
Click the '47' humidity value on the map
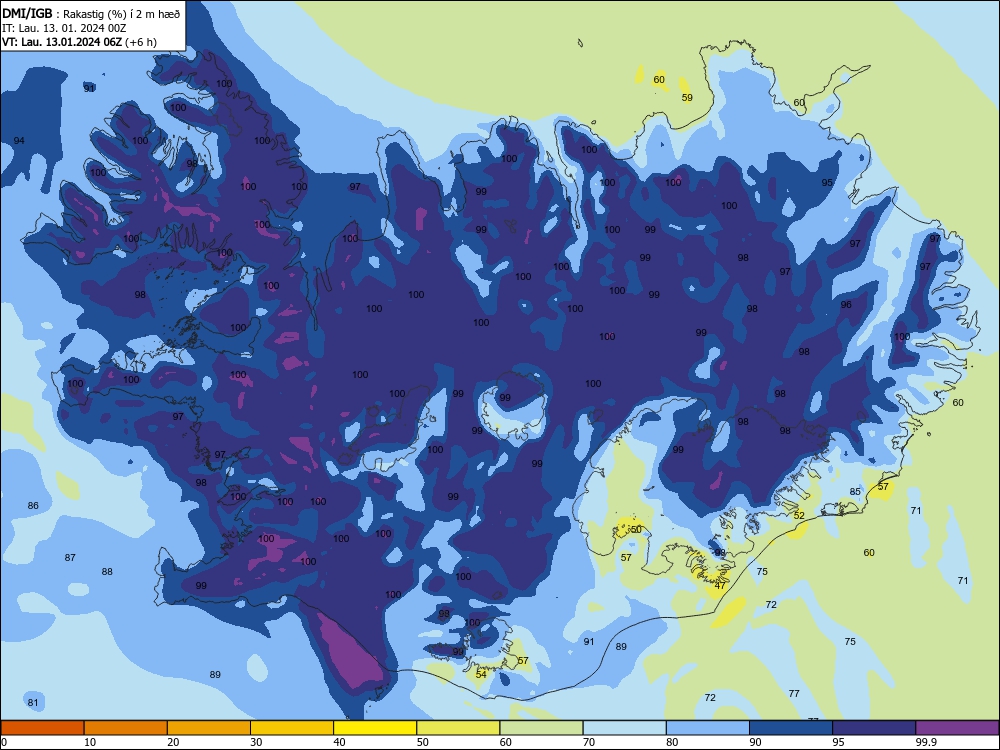(720, 585)
